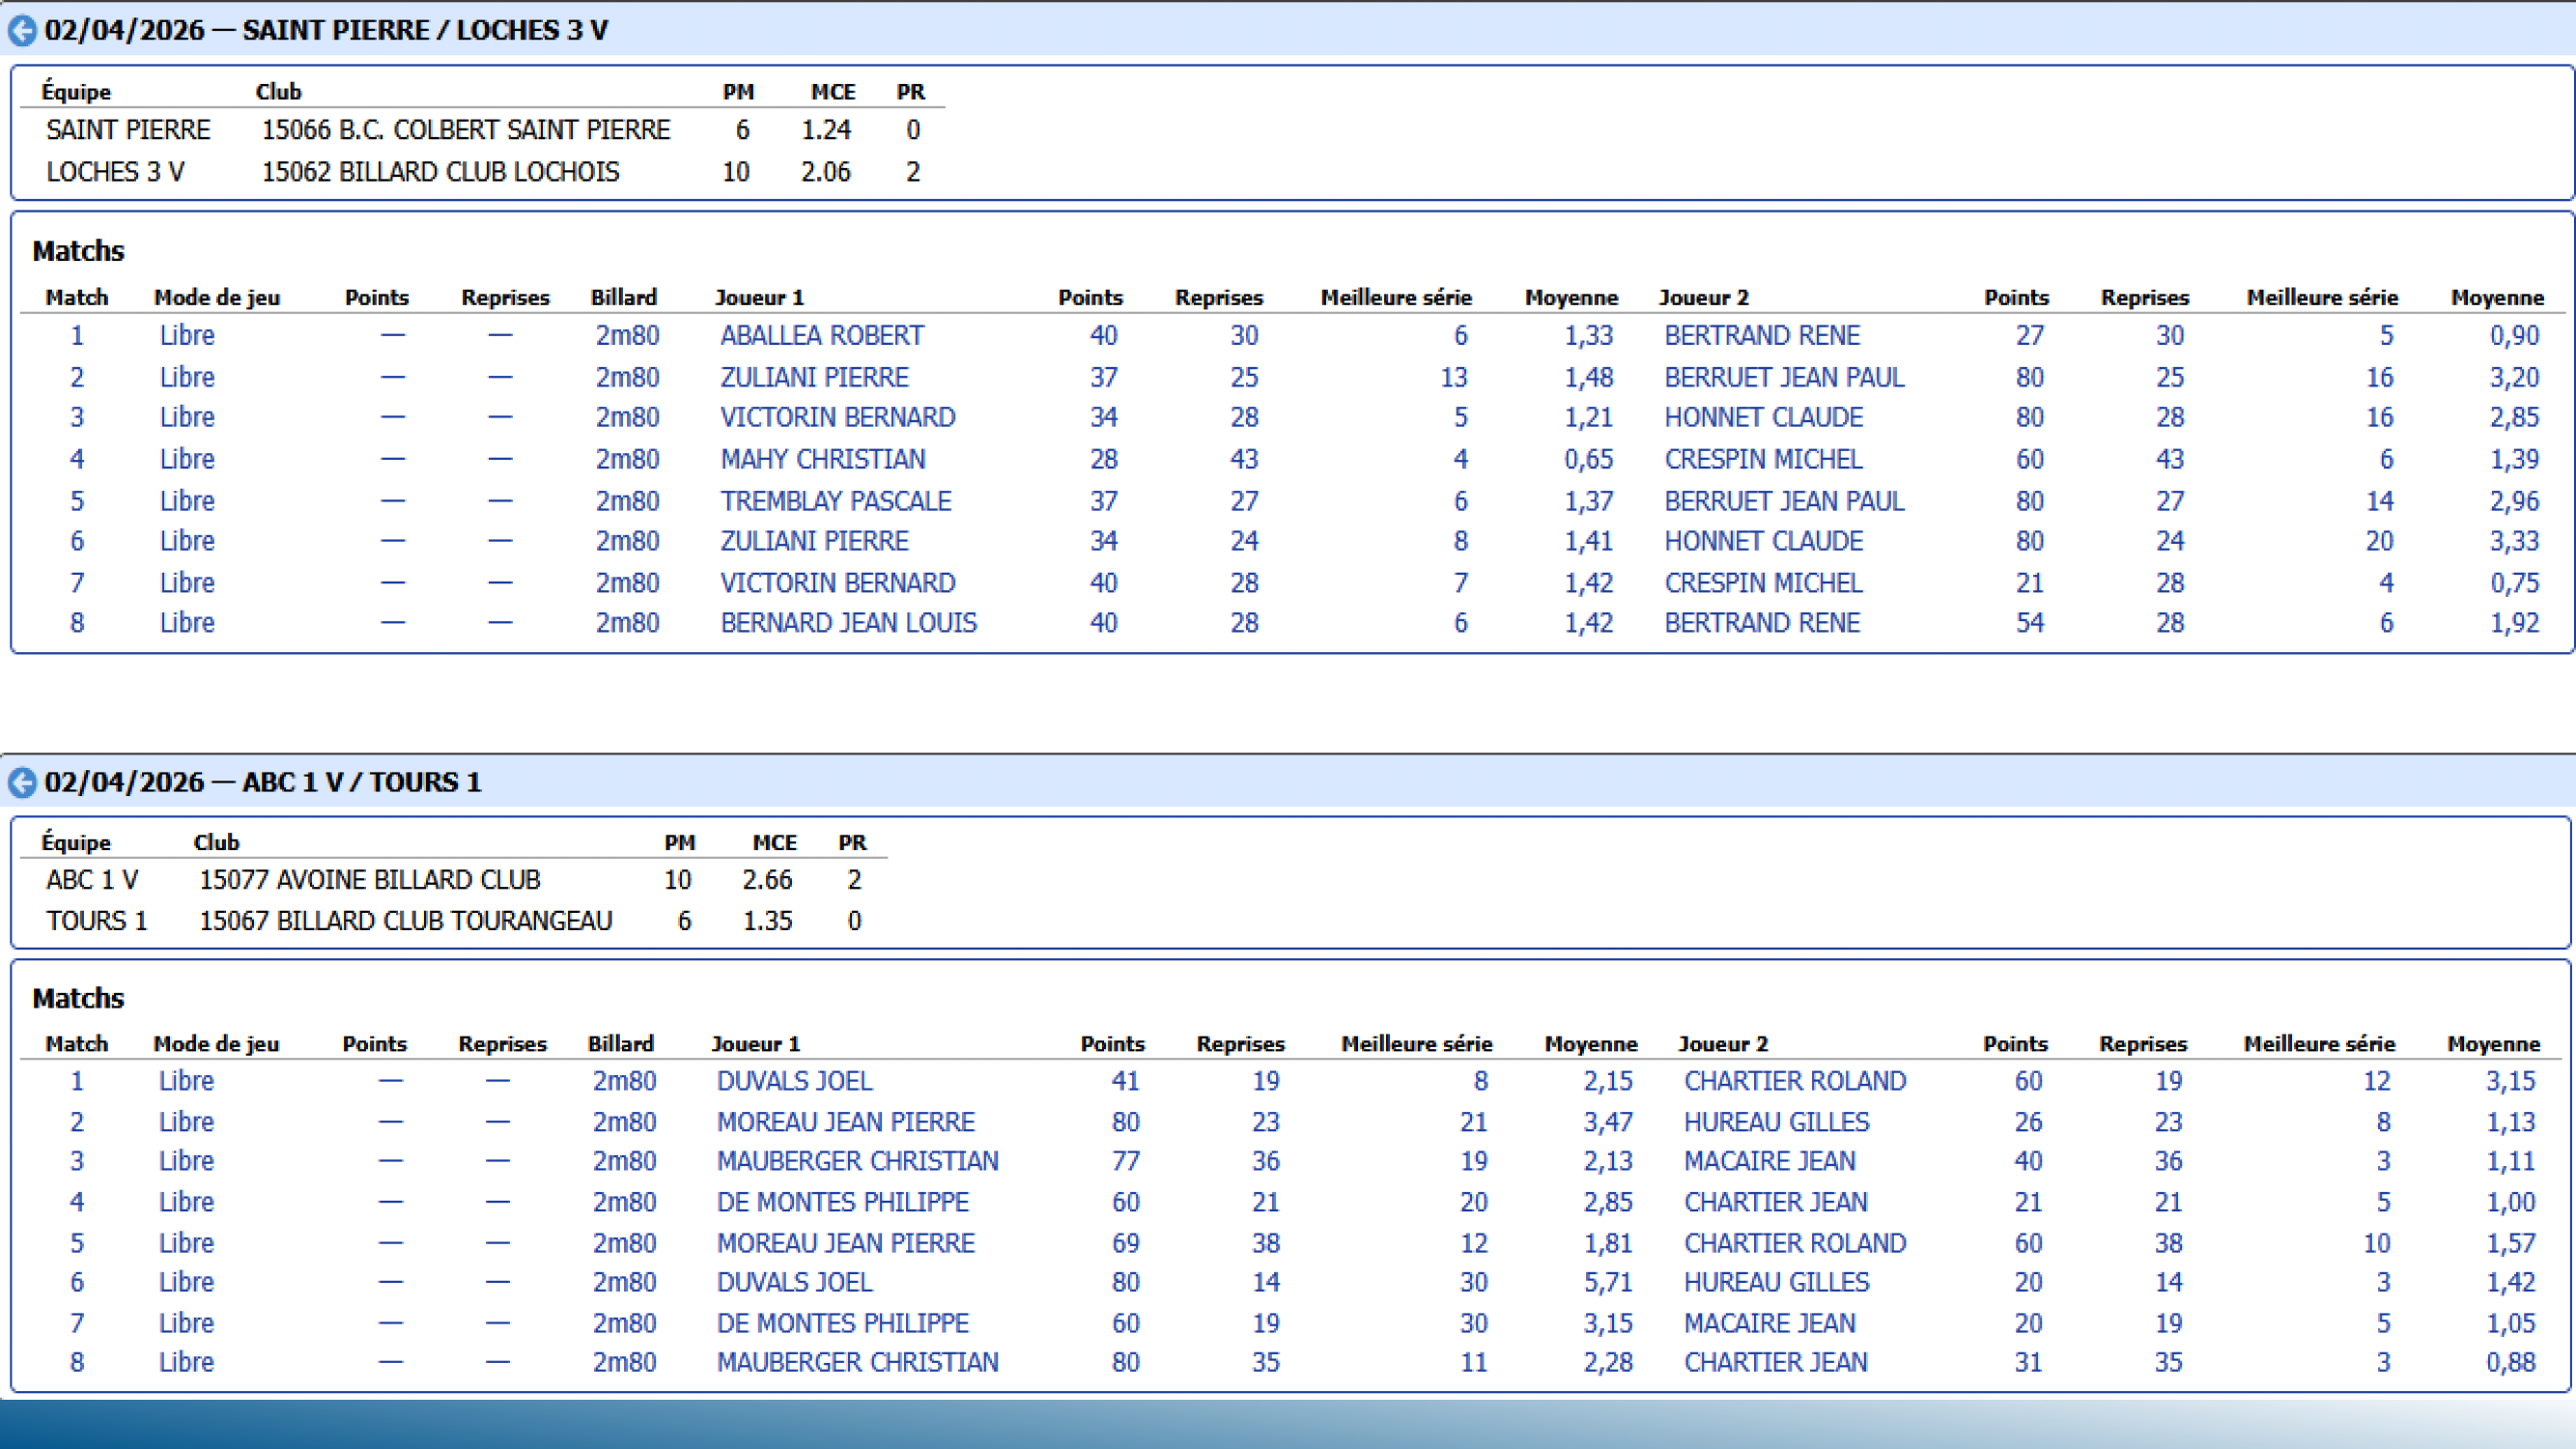Screen dimensions: 2576x1449
Task: Click the first Matchs section heading
Action: tap(78, 251)
